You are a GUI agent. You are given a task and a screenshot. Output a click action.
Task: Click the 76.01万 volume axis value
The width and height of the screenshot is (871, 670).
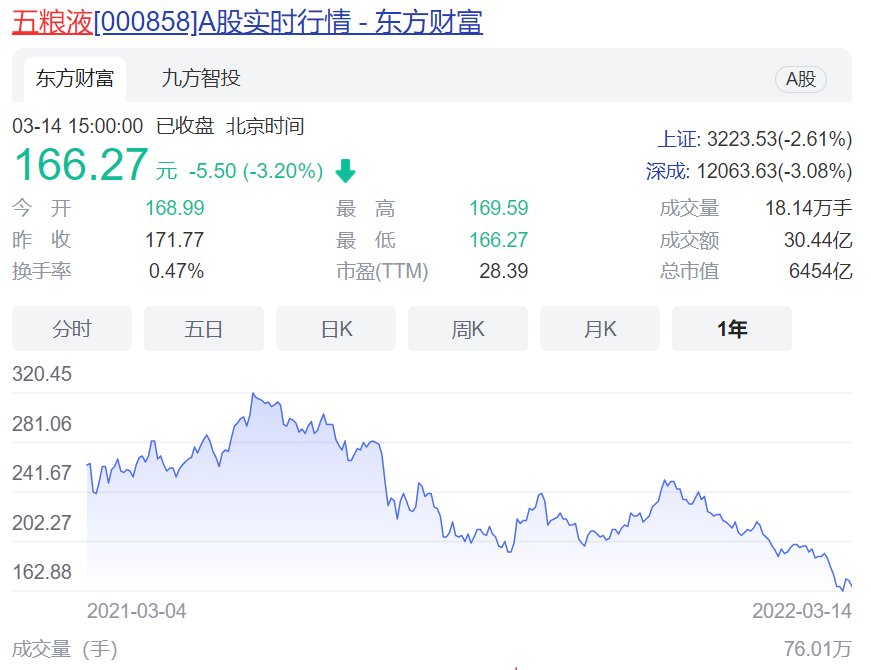818,649
